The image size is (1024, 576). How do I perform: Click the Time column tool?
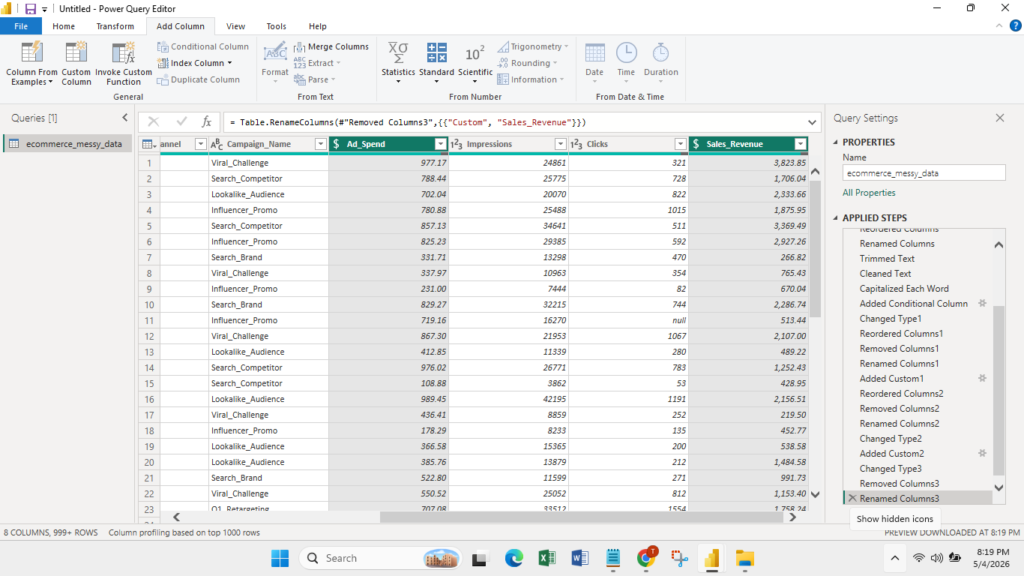pyautogui.click(x=626, y=63)
